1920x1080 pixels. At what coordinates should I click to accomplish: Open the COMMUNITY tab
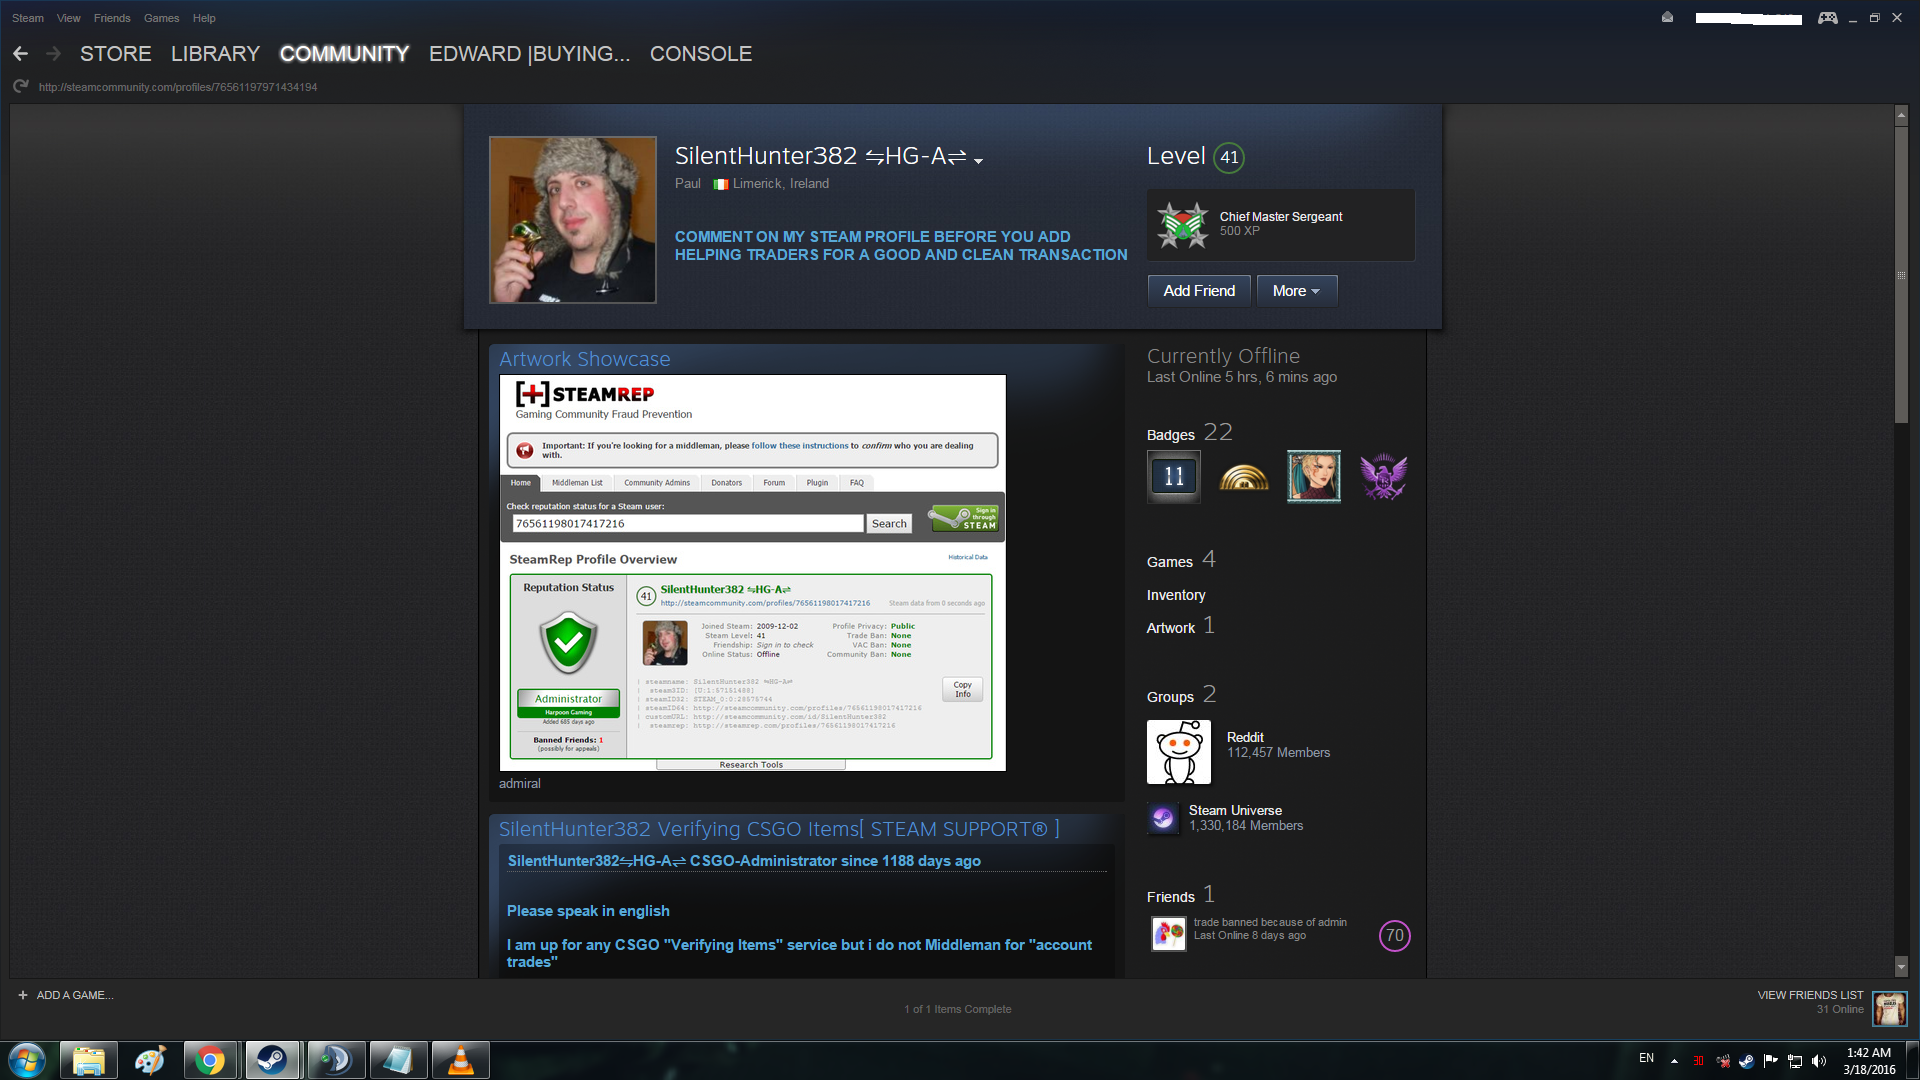[344, 54]
